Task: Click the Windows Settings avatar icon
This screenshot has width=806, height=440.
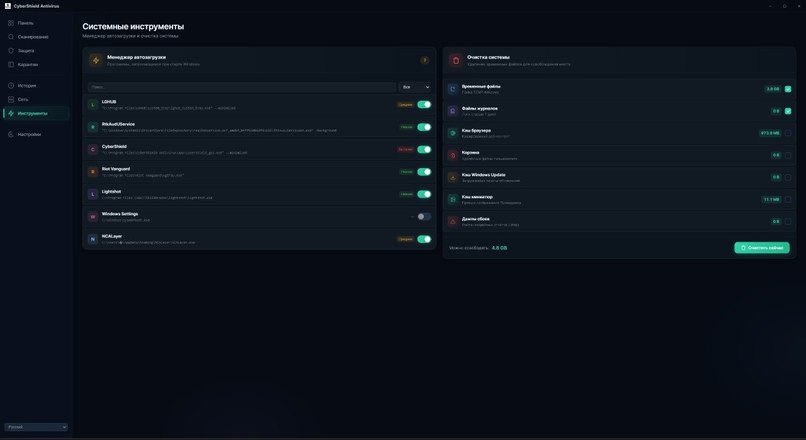Action: point(93,217)
